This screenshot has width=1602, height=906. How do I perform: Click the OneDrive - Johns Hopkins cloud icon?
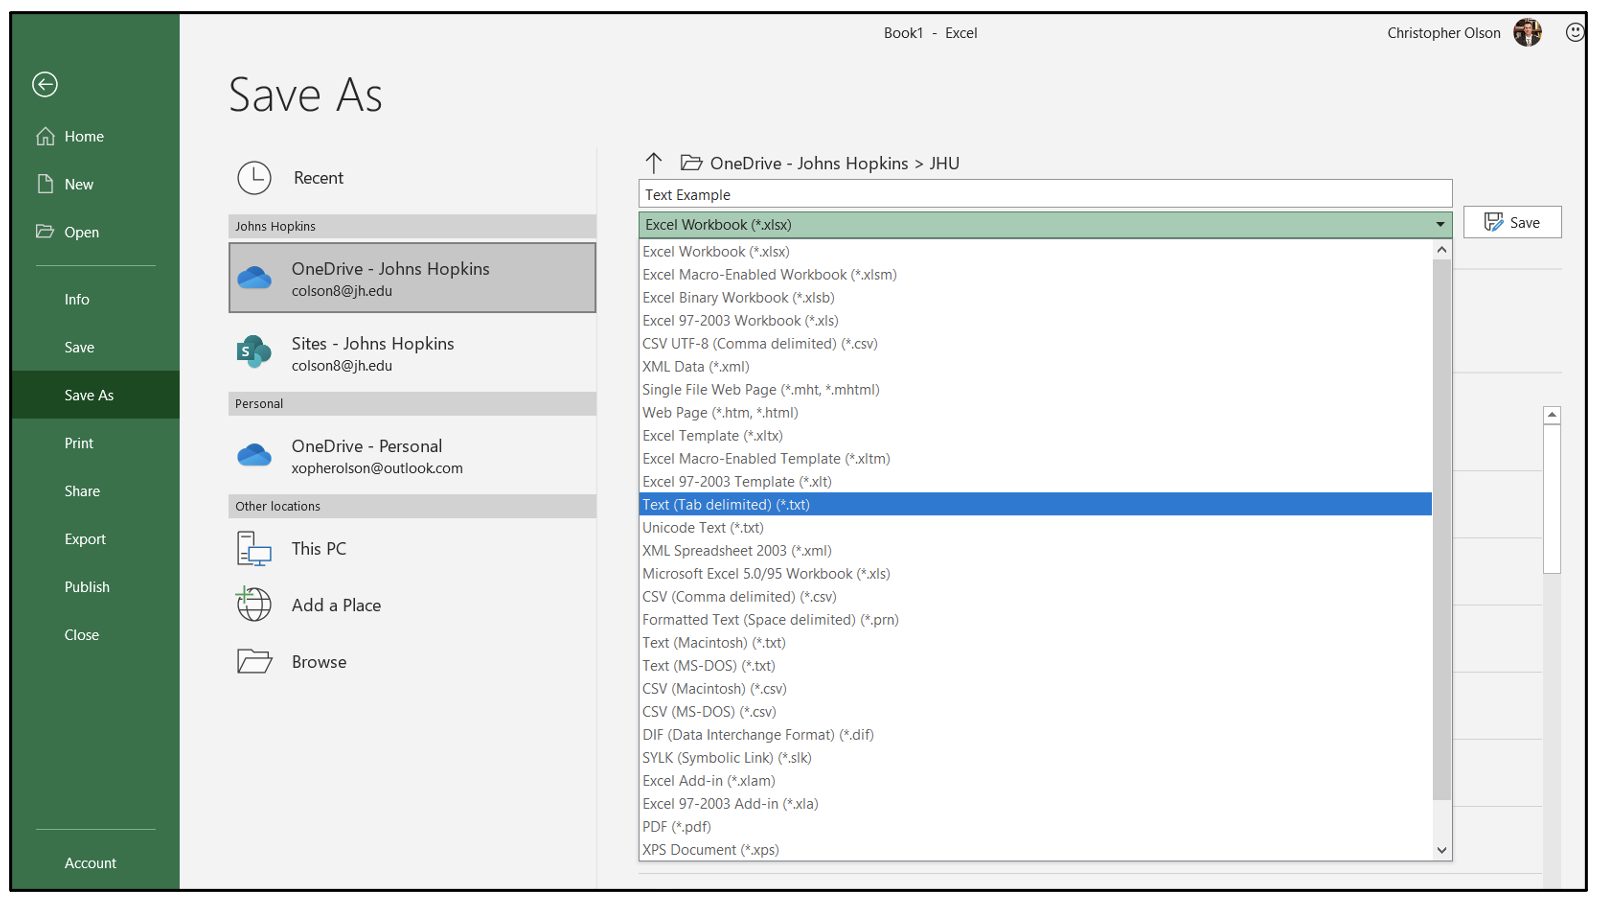click(254, 278)
